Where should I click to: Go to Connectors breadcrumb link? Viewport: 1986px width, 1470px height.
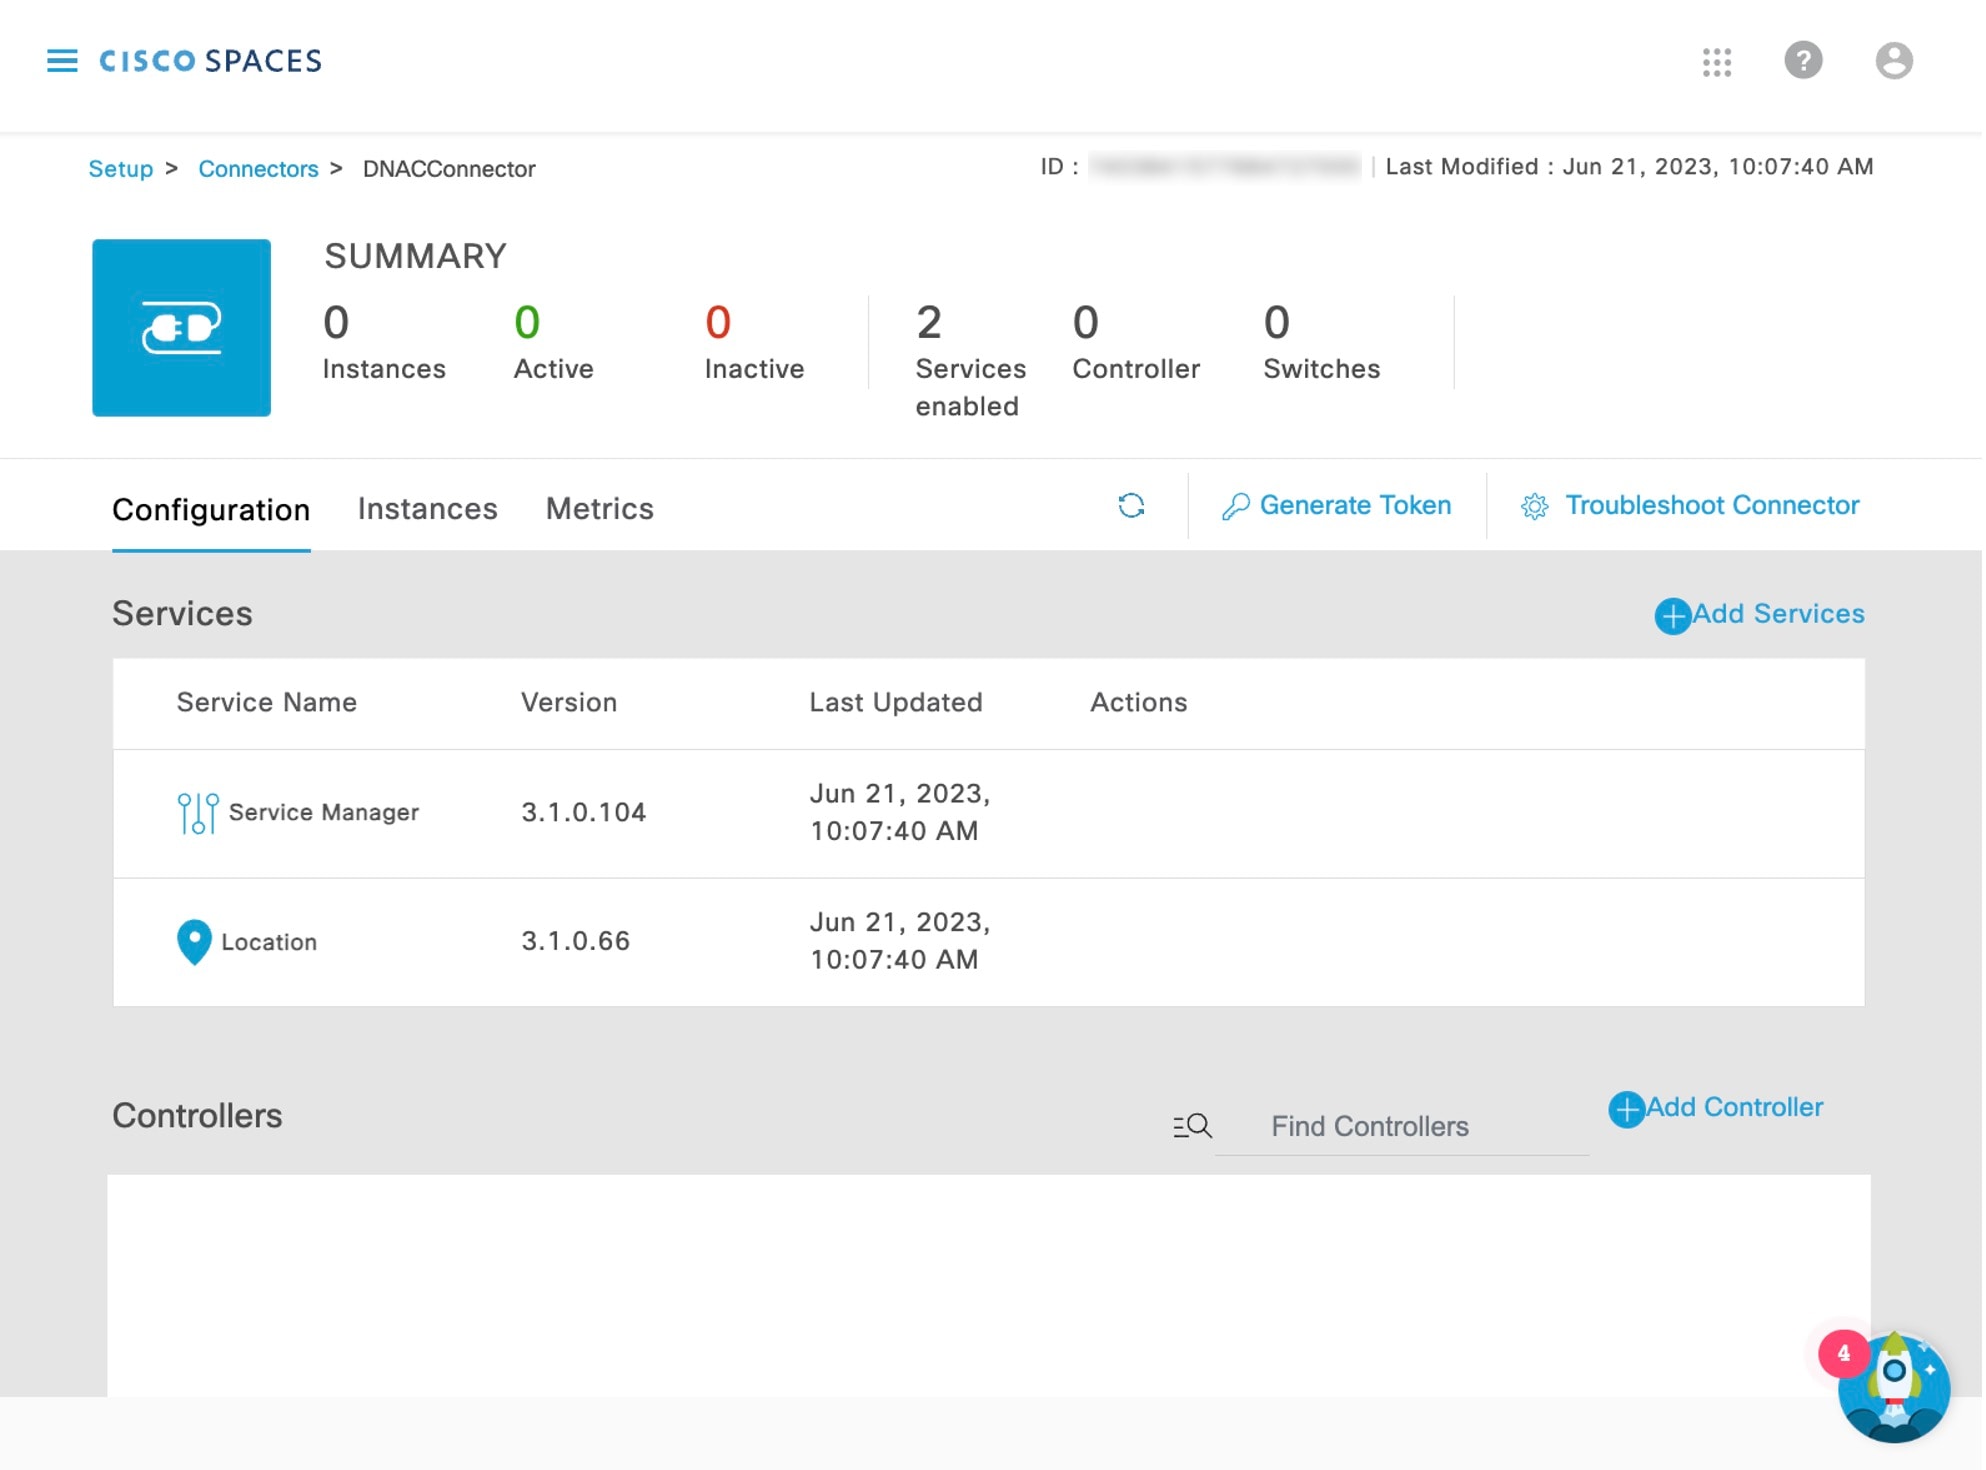258,169
